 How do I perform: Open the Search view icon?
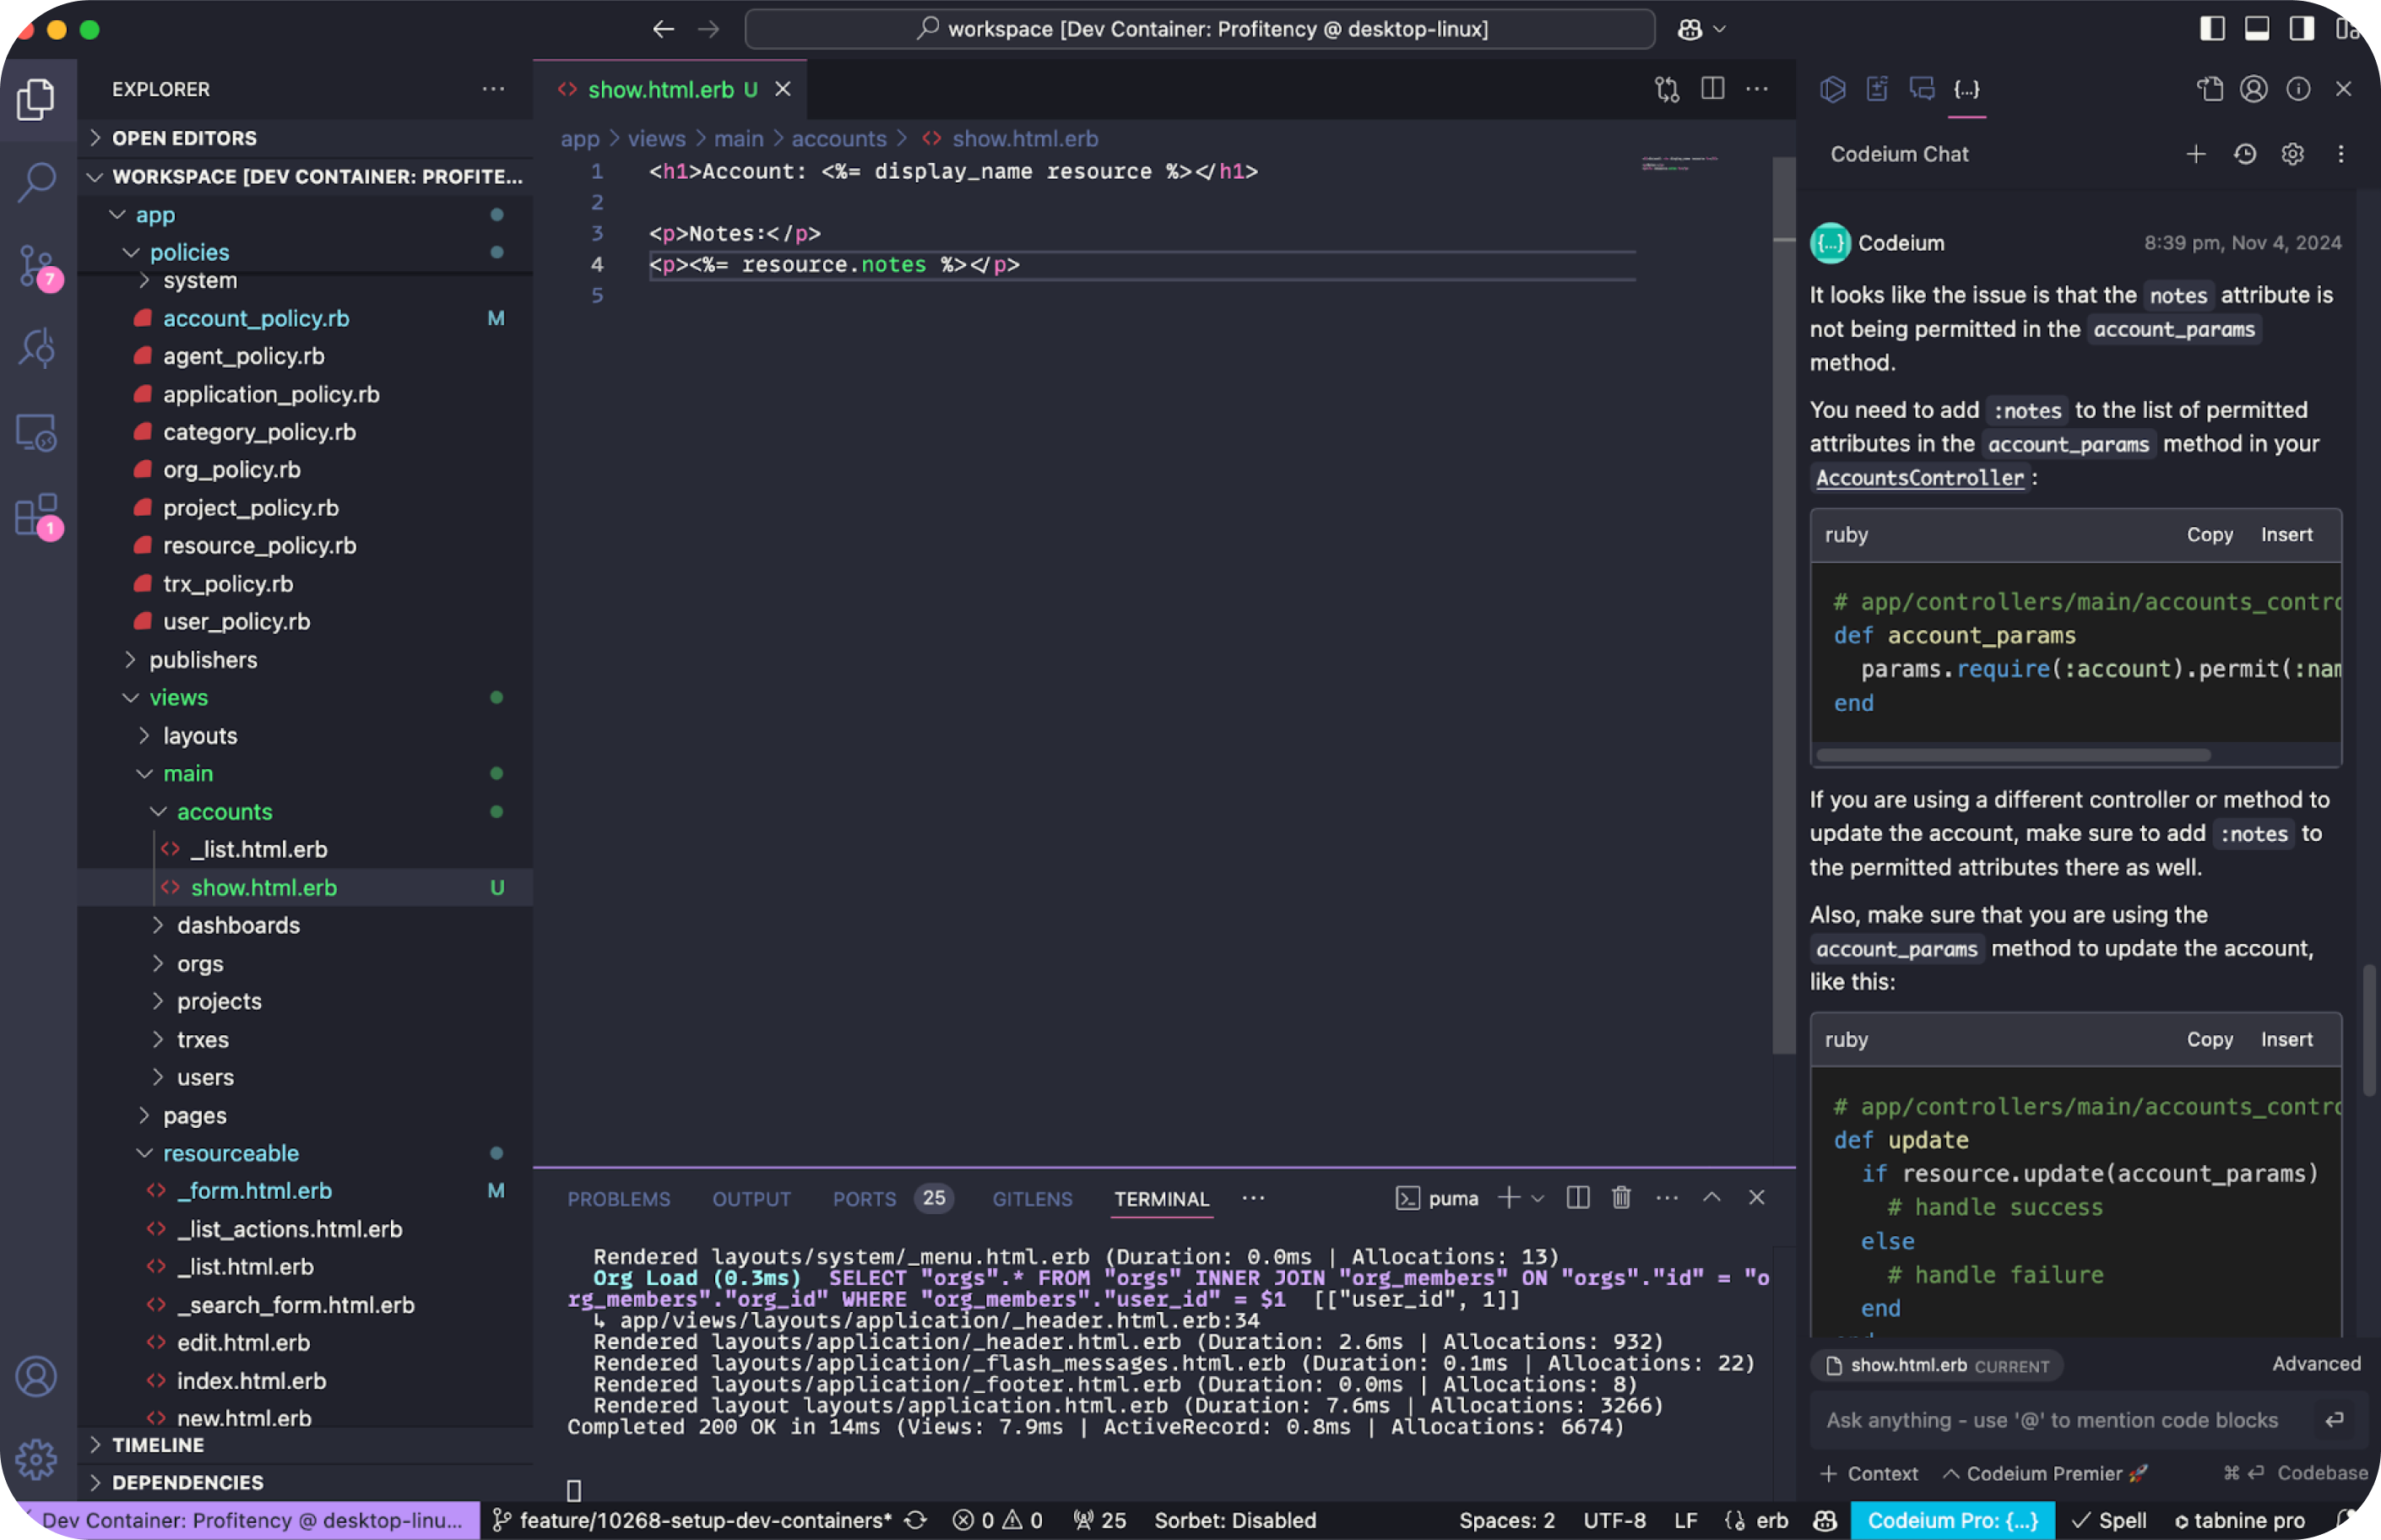pos(37,182)
